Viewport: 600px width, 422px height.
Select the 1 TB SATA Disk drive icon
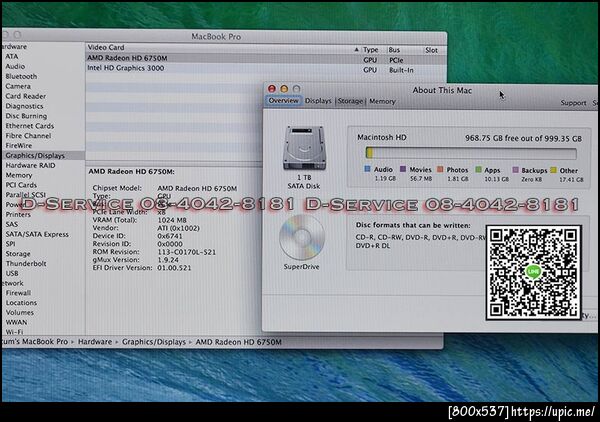pos(304,148)
